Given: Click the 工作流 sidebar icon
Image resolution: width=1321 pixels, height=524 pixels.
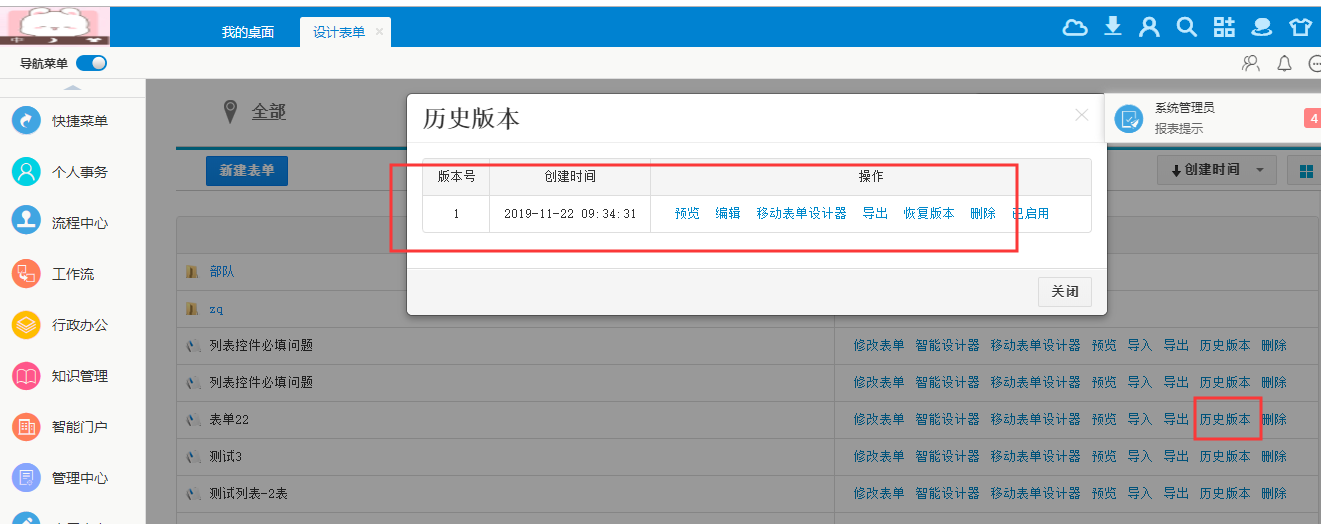Looking at the screenshot, I should click(26, 273).
